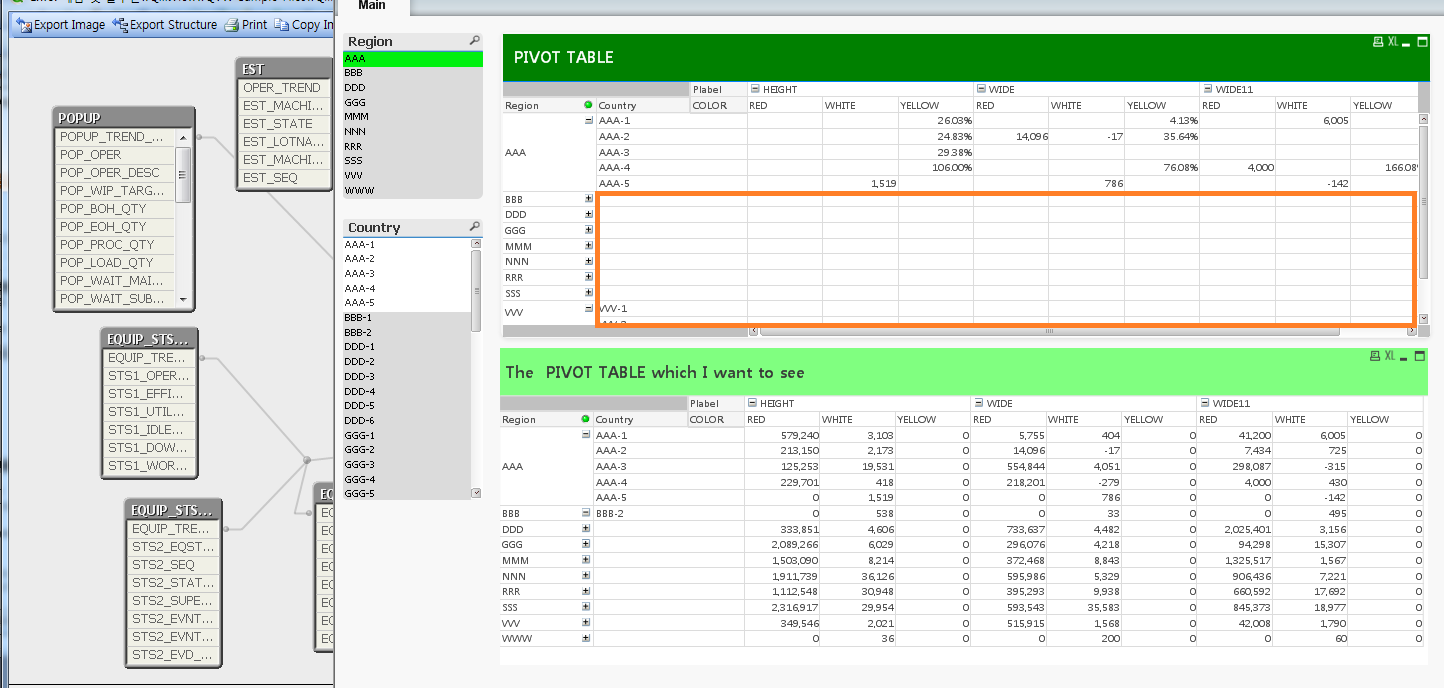Select EST_STATE field in EST table

tap(284, 123)
